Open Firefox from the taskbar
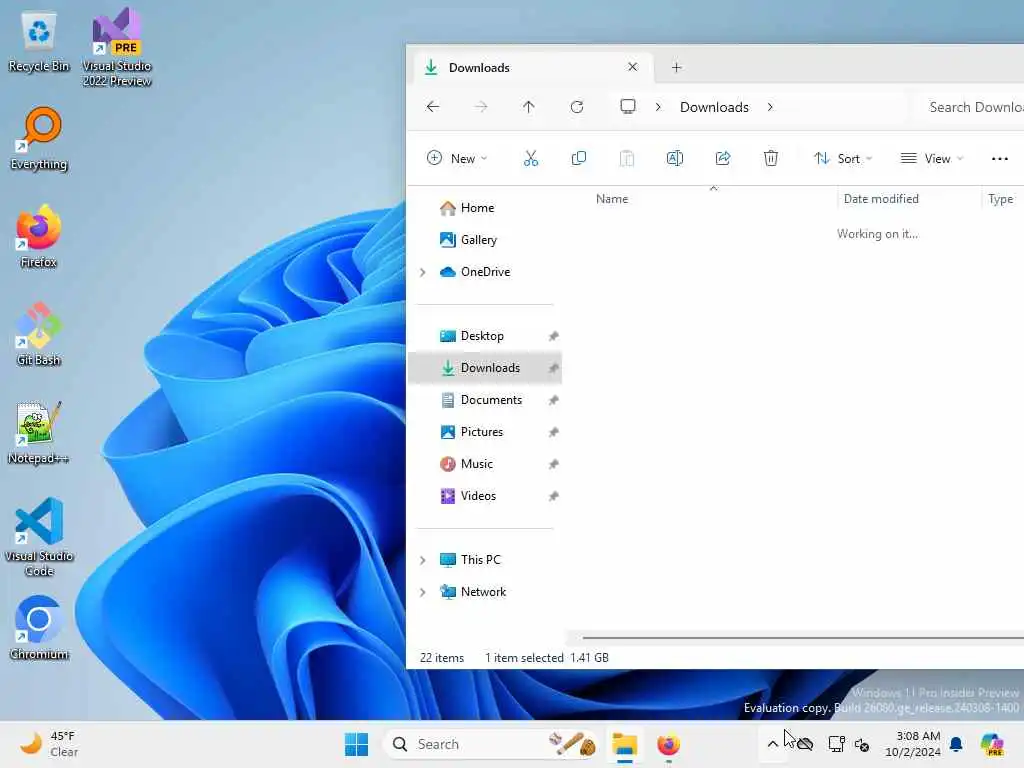This screenshot has width=1024, height=768. coord(668,744)
